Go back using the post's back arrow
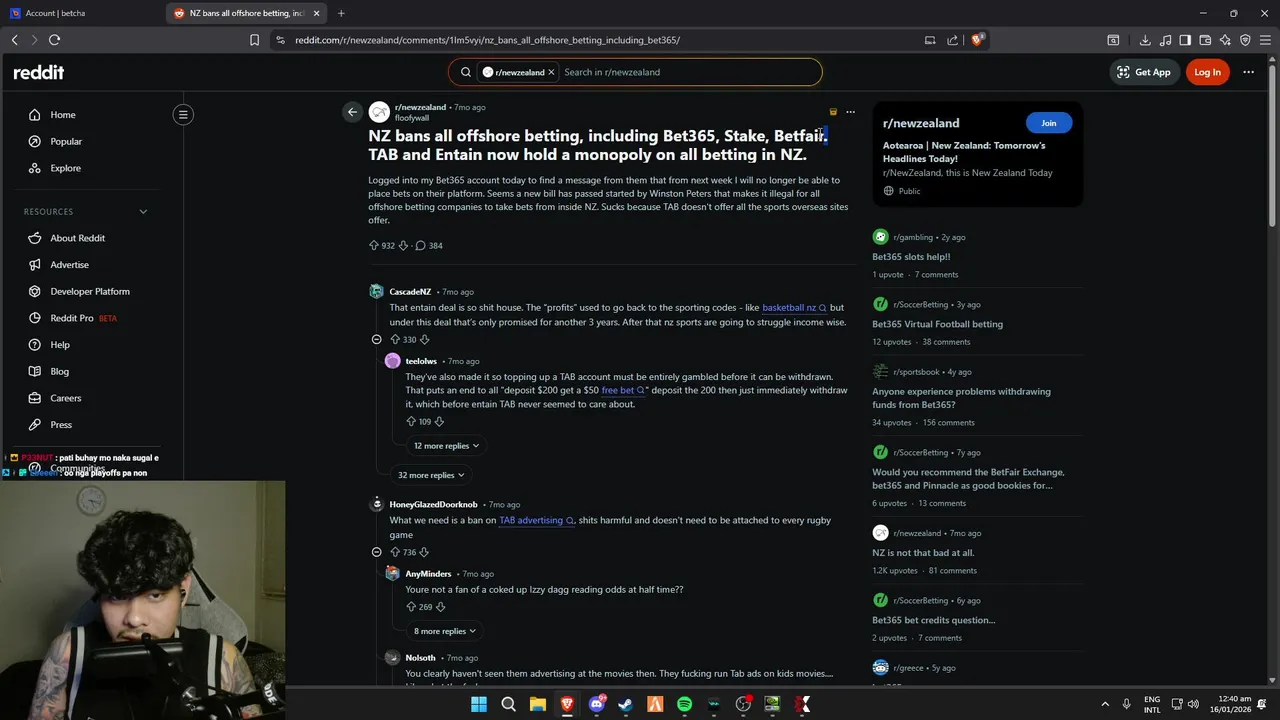This screenshot has width=1280, height=720. 352,112
